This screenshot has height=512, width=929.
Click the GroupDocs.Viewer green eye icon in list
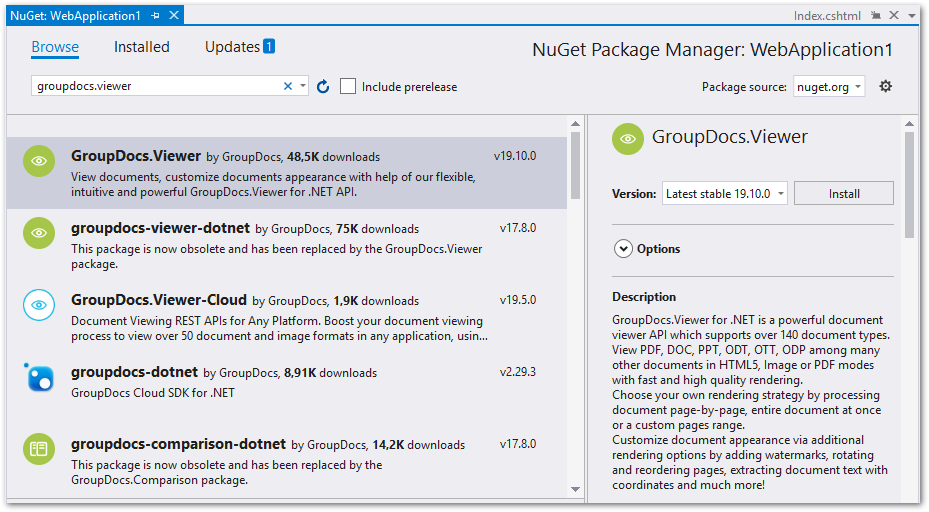(x=38, y=161)
